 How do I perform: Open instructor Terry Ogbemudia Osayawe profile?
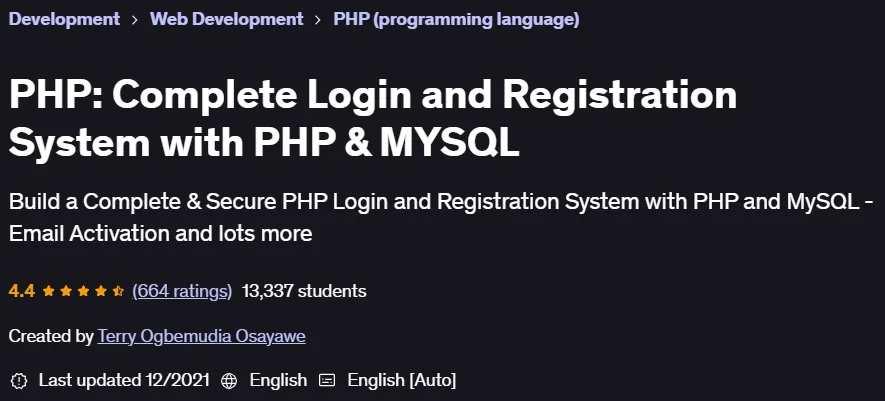pyautogui.click(x=201, y=337)
